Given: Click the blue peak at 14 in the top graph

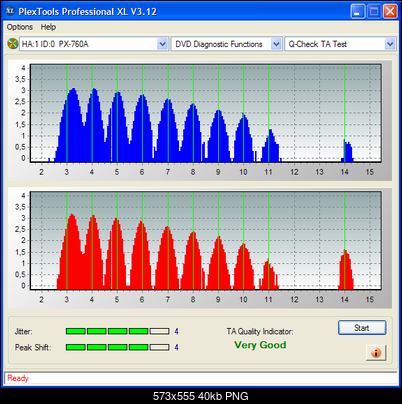Looking at the screenshot, I should point(347,151).
